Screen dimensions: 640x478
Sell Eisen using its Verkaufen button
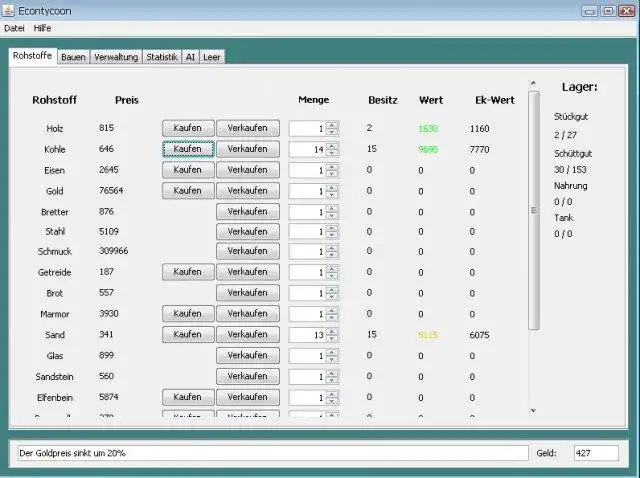coord(248,170)
